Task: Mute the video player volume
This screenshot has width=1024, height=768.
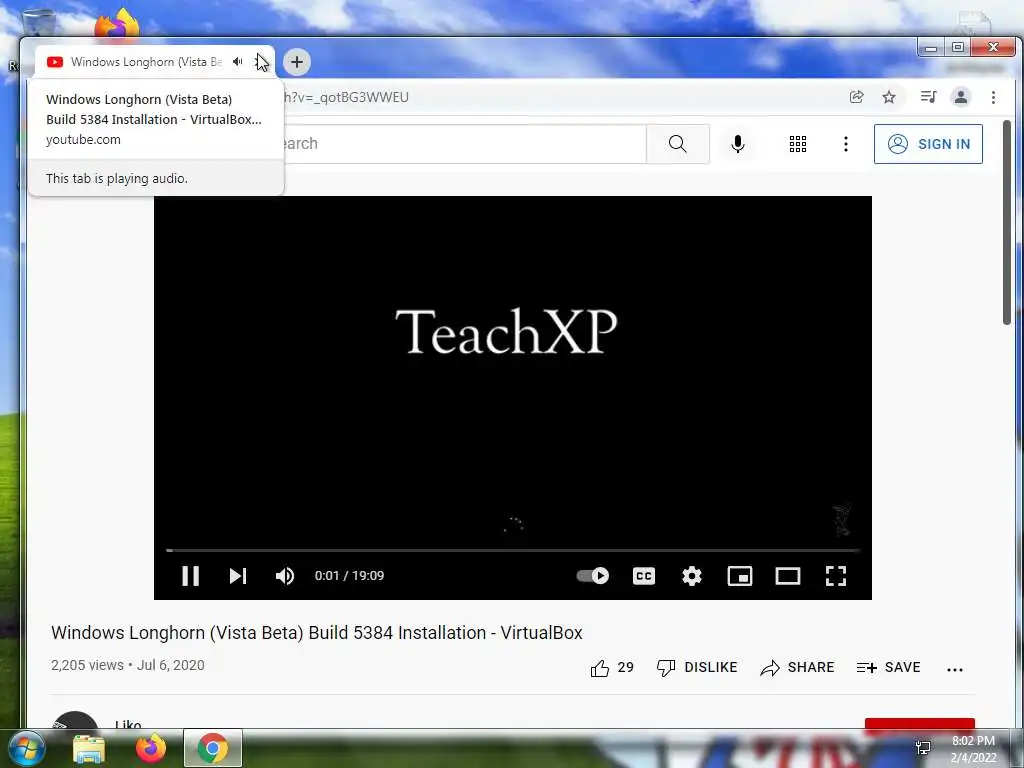Action: [285, 575]
